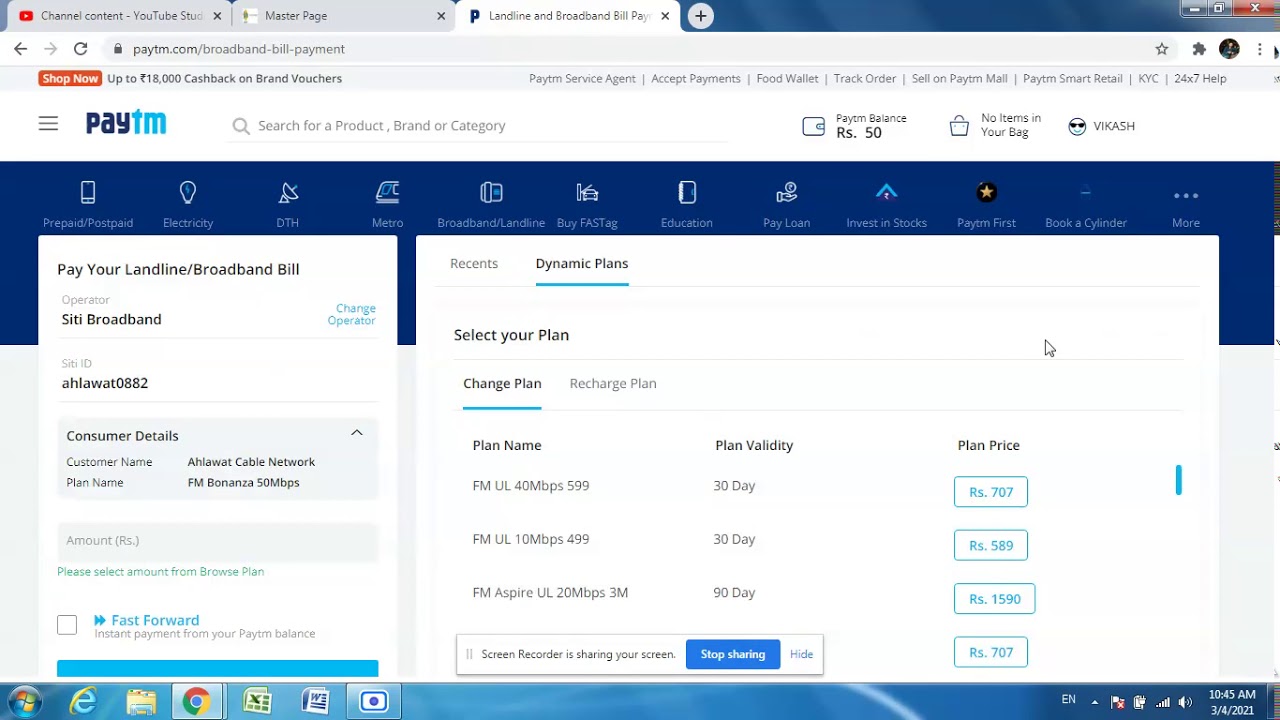Open the Accept Payments link
This screenshot has width=1280, height=720.
696,78
